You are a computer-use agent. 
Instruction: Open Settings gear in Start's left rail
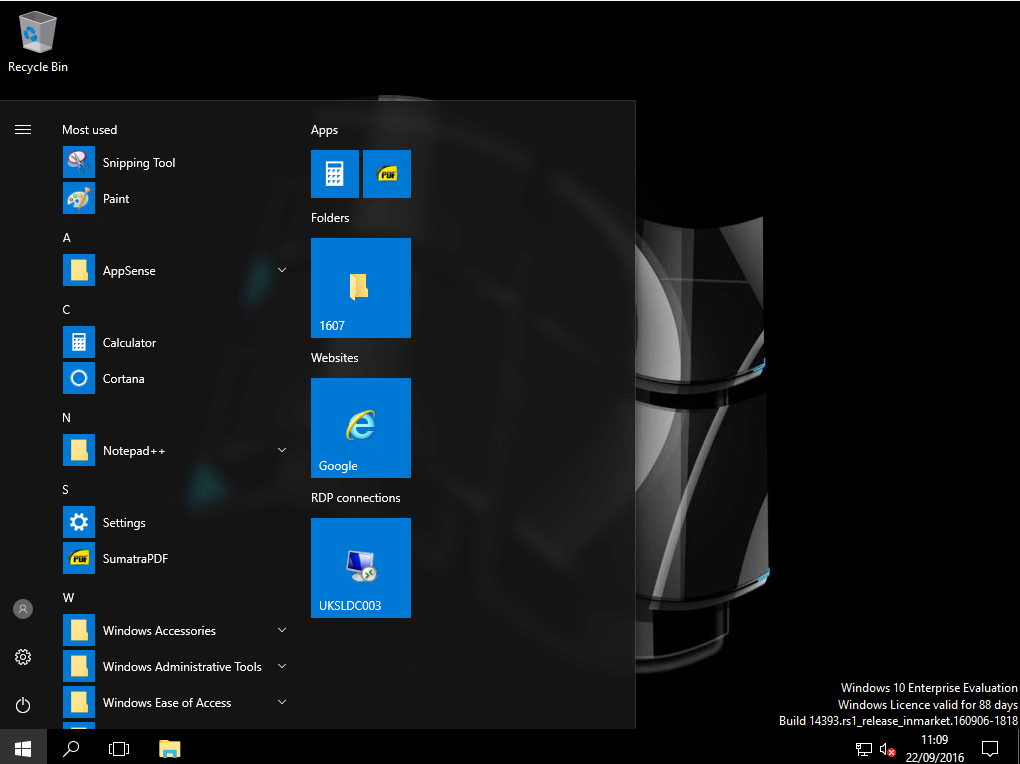[23, 657]
